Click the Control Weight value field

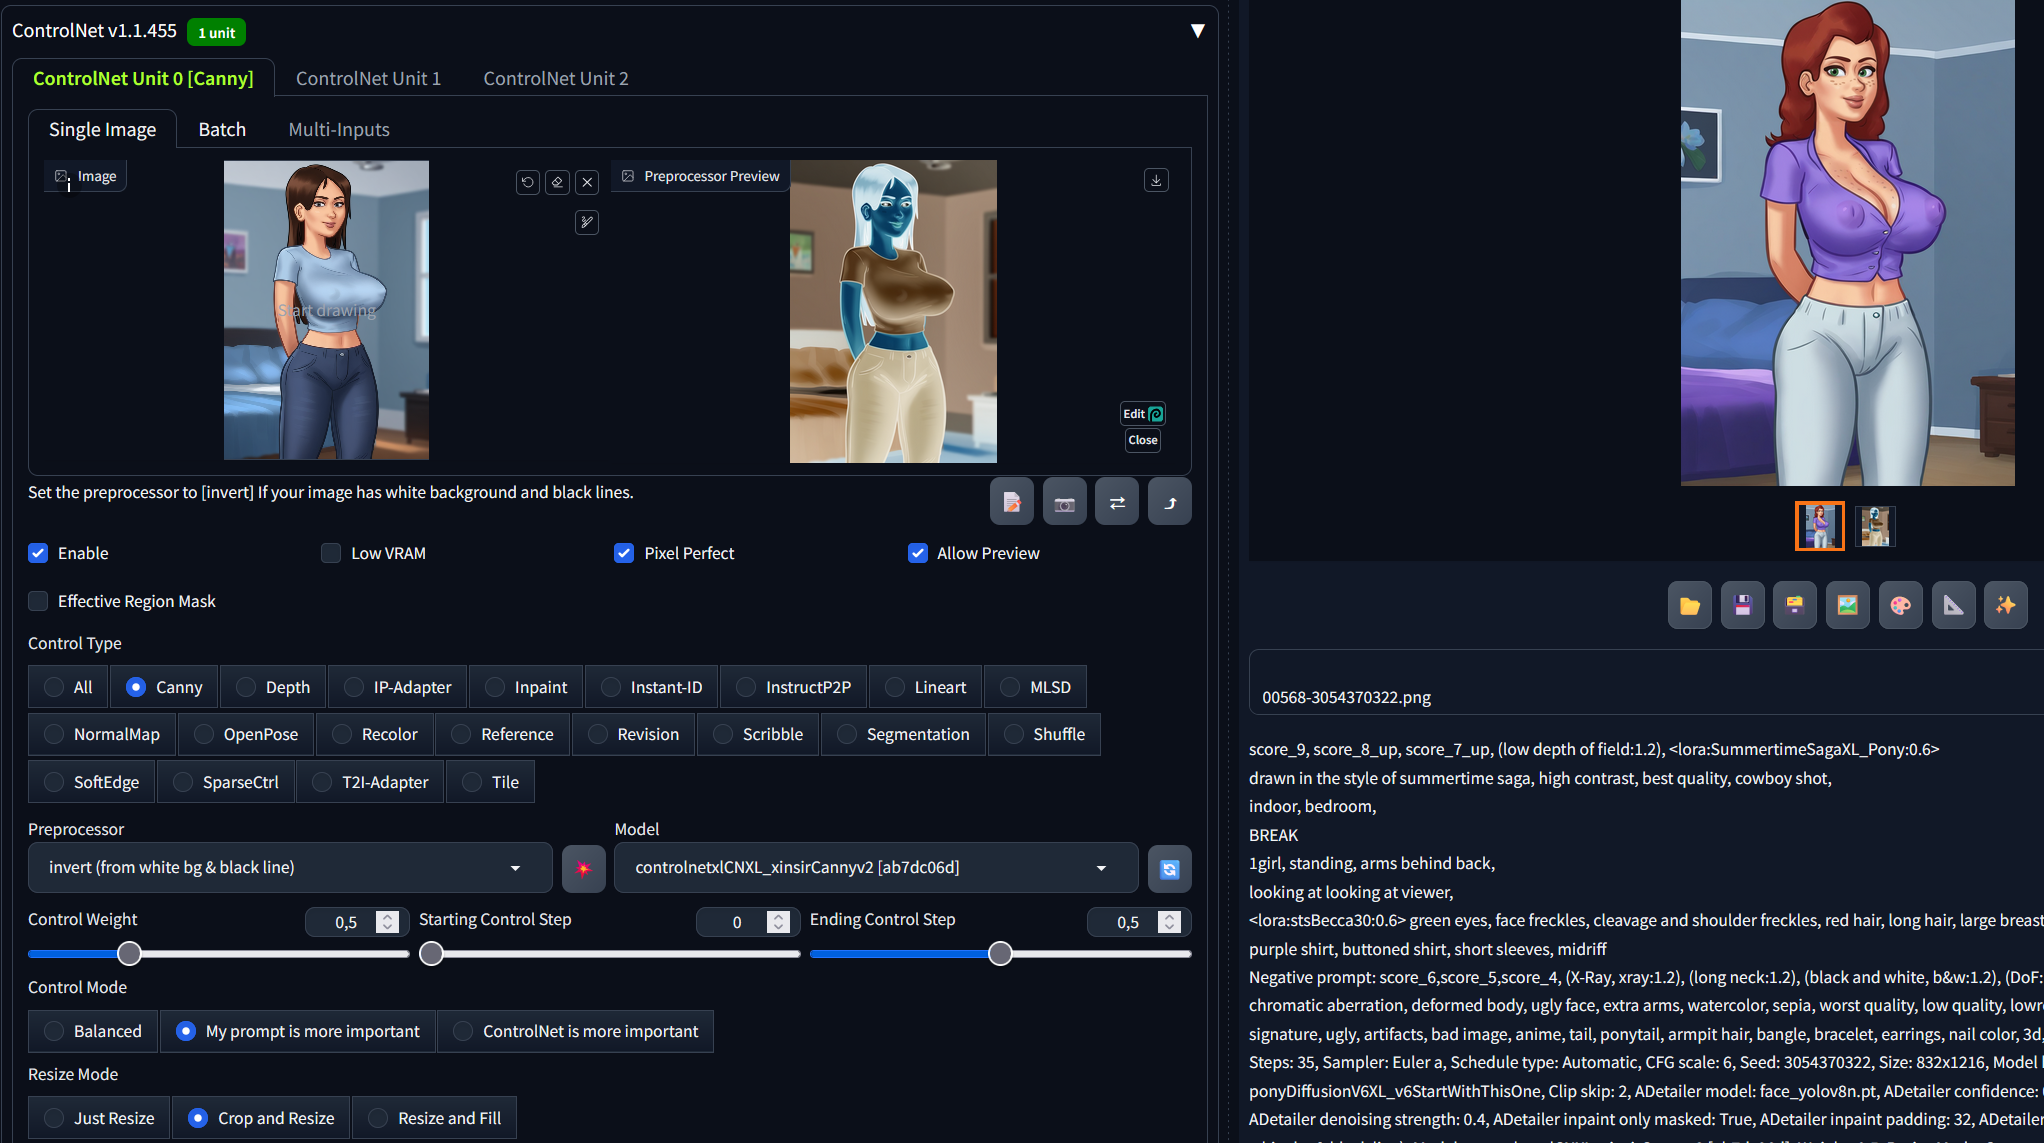[x=346, y=922]
